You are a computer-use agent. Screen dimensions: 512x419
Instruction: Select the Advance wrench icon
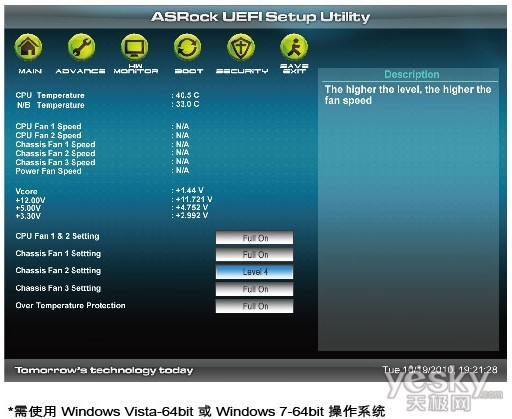[x=81, y=47]
